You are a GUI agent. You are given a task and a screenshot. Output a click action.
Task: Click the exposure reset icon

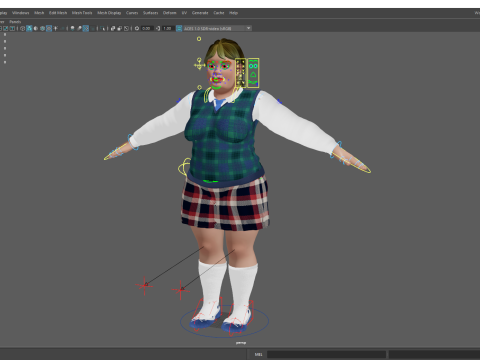137,28
